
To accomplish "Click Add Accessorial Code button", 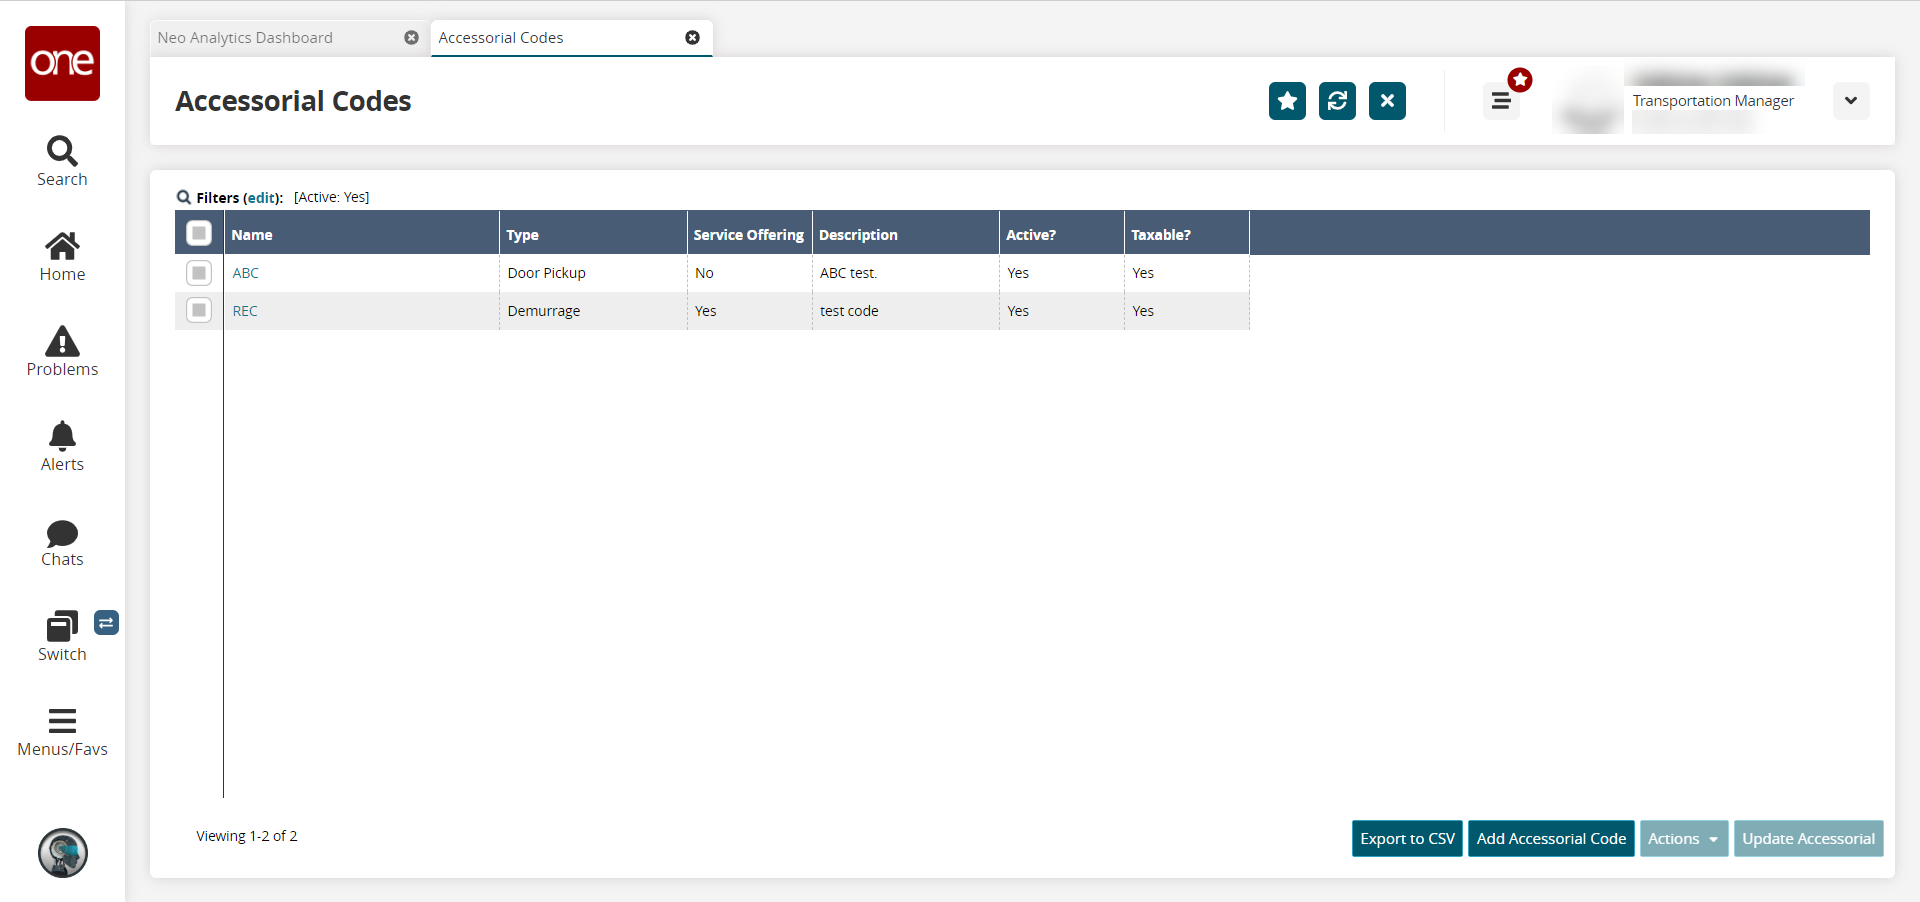I will click(x=1551, y=839).
